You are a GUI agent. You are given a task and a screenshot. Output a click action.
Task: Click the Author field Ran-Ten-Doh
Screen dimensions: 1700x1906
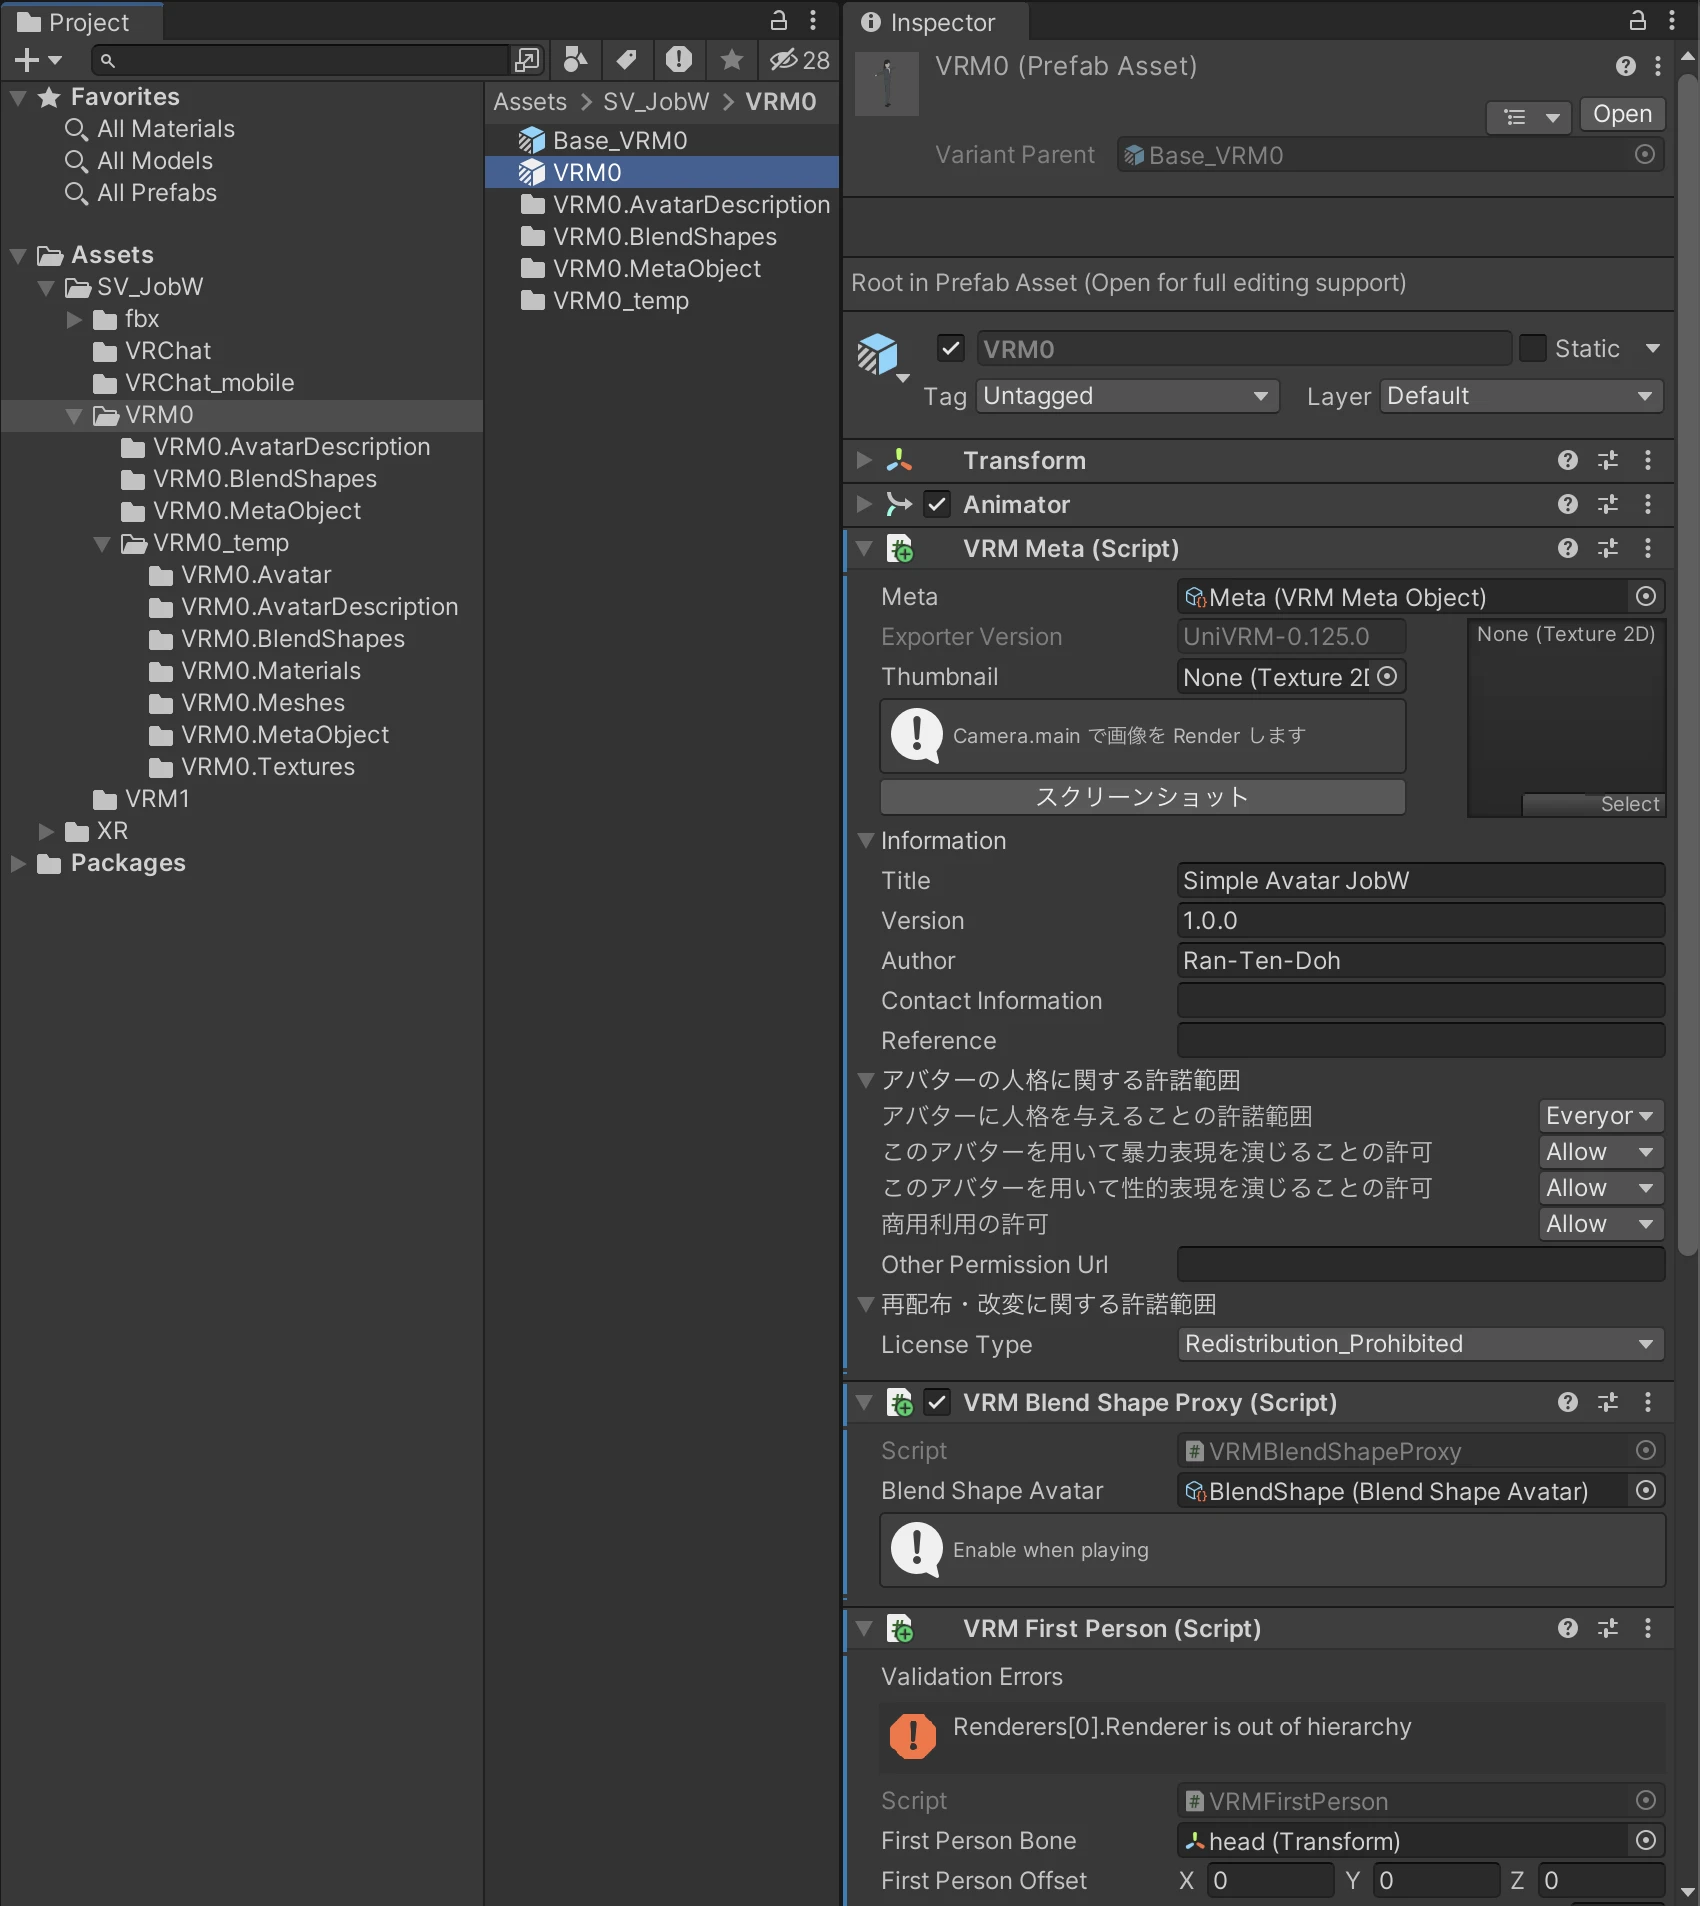(1420, 961)
